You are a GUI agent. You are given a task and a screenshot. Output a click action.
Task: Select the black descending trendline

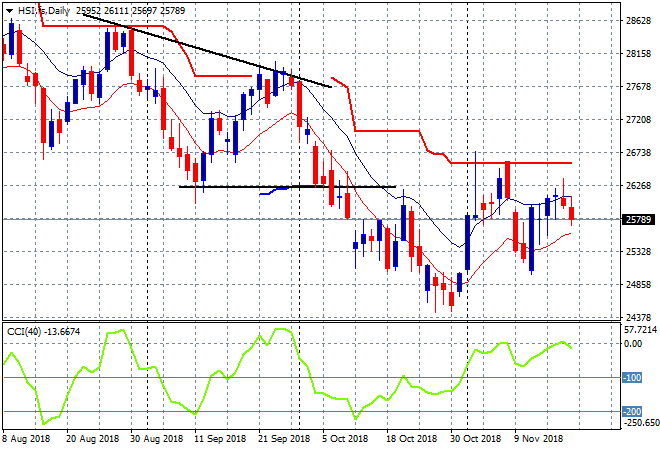[x=208, y=51]
